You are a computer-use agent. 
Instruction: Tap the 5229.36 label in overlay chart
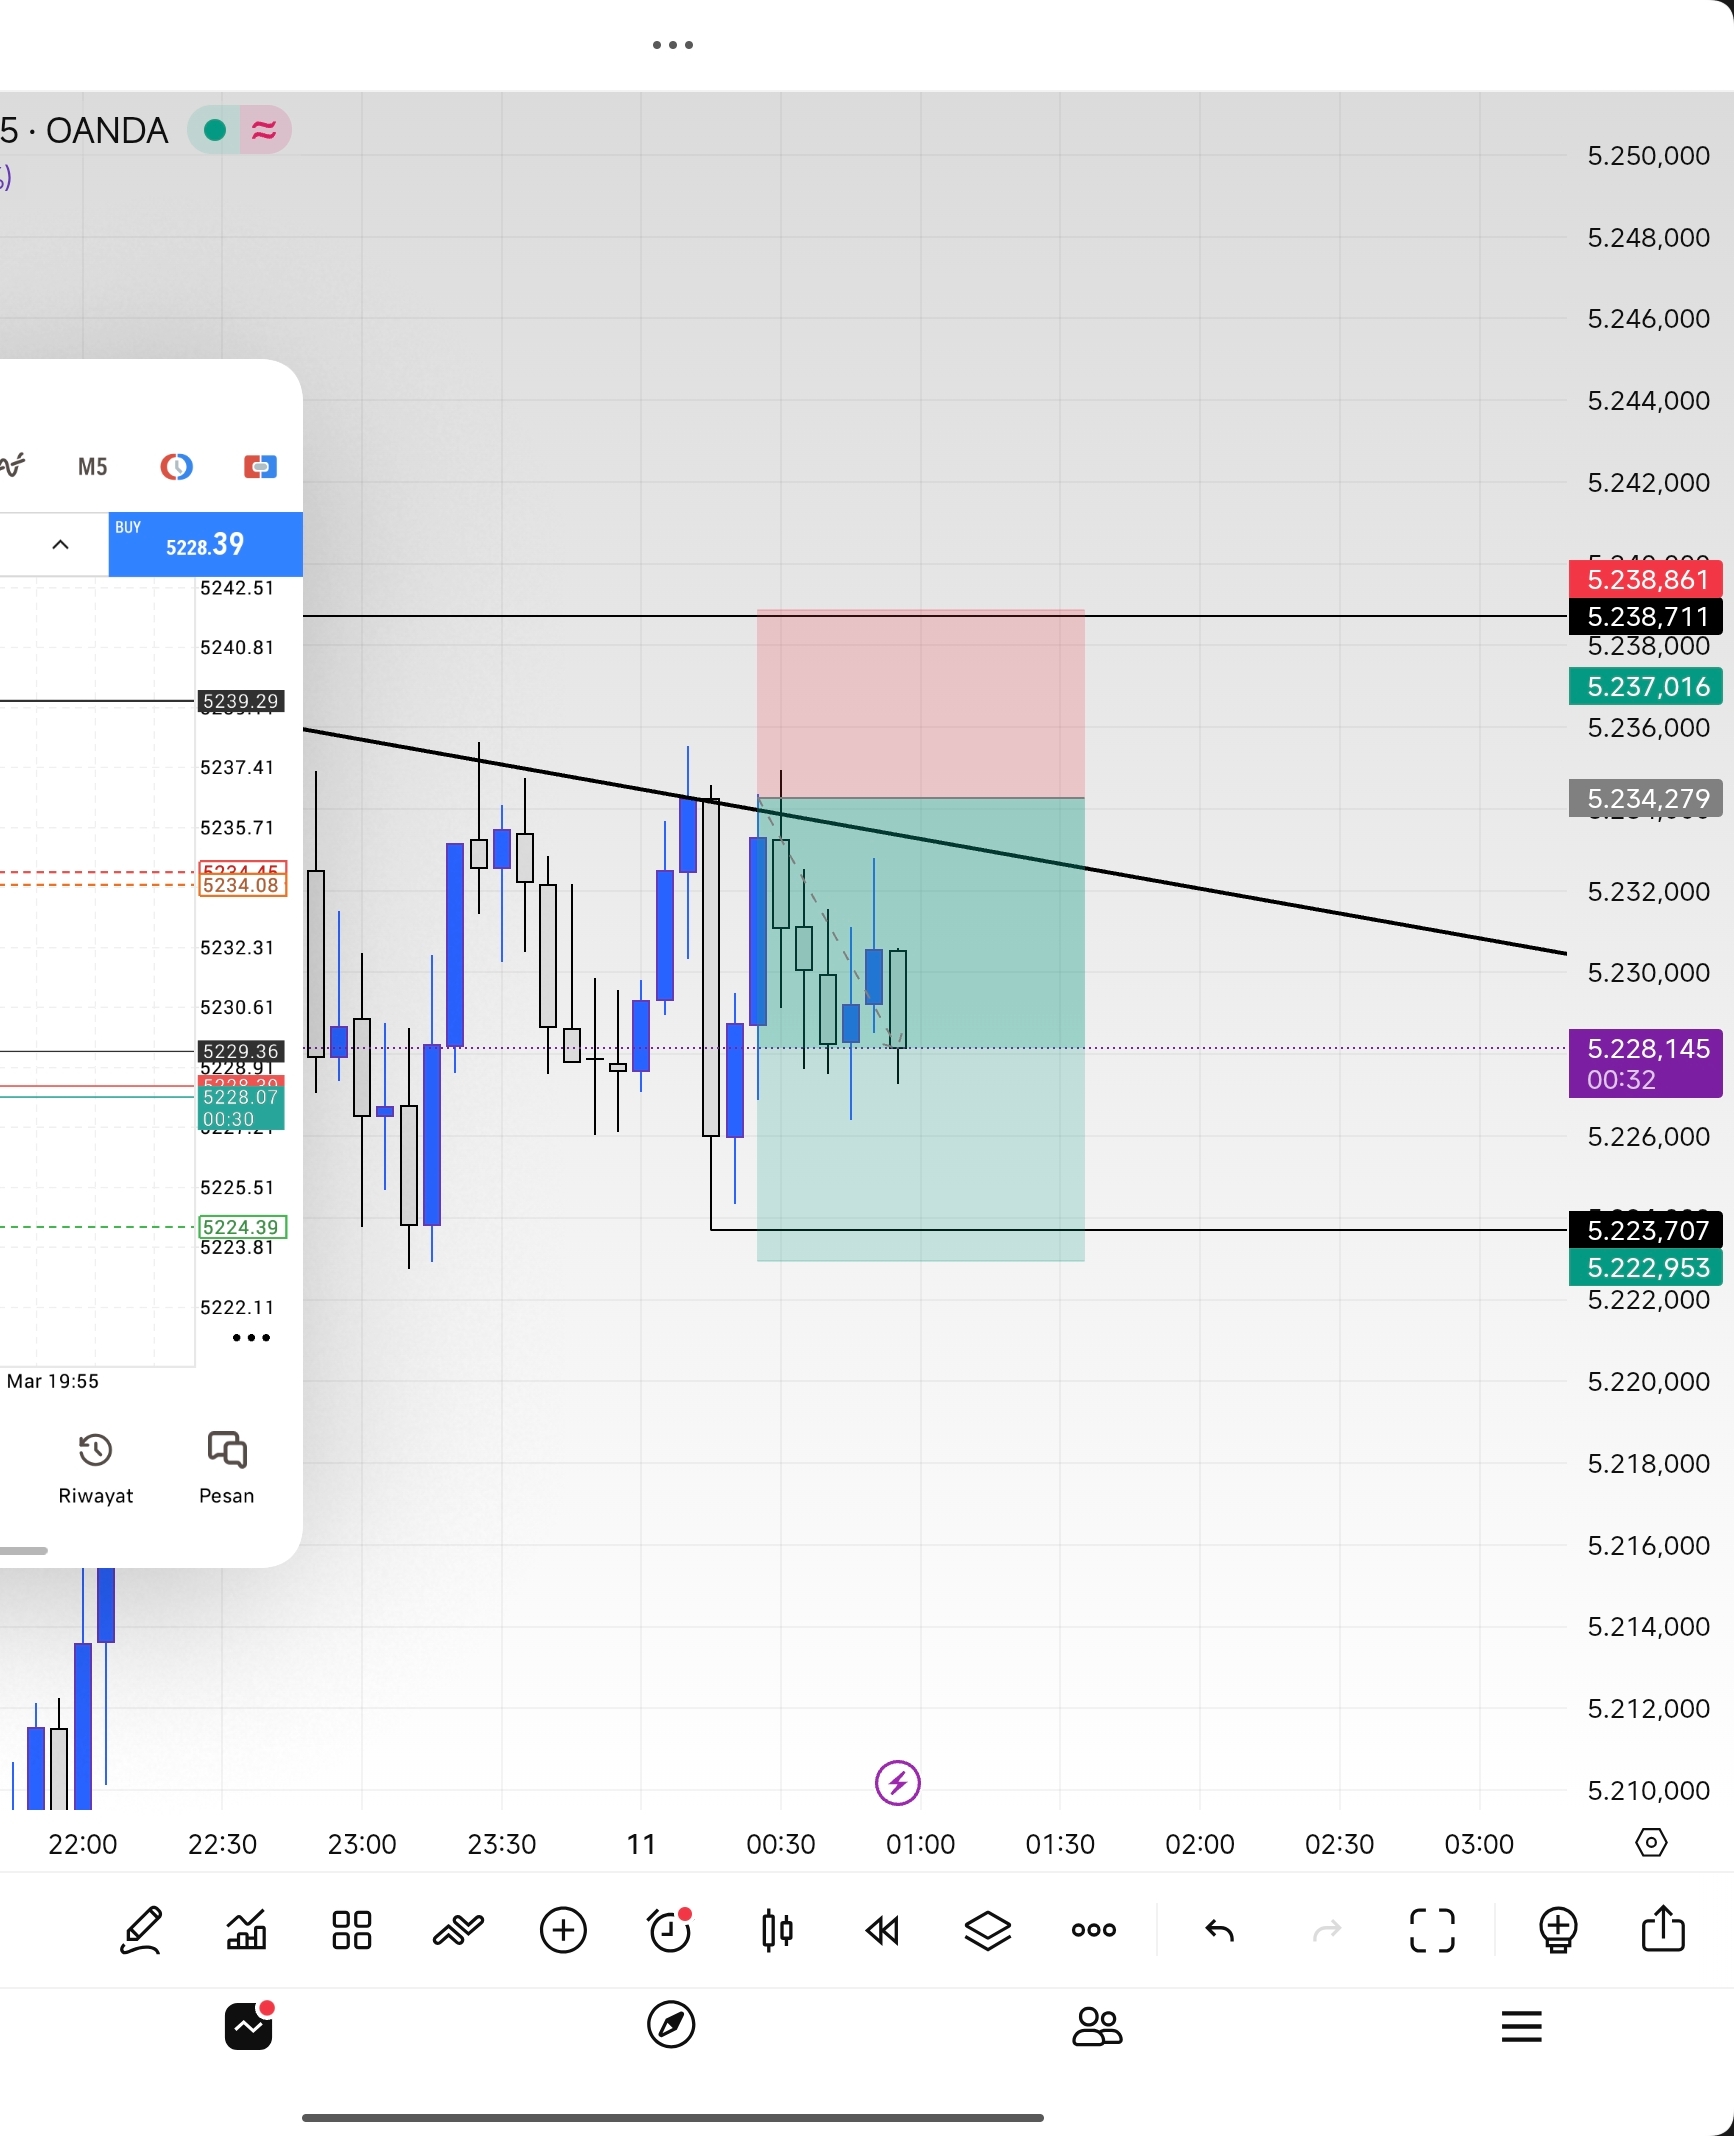[241, 1051]
